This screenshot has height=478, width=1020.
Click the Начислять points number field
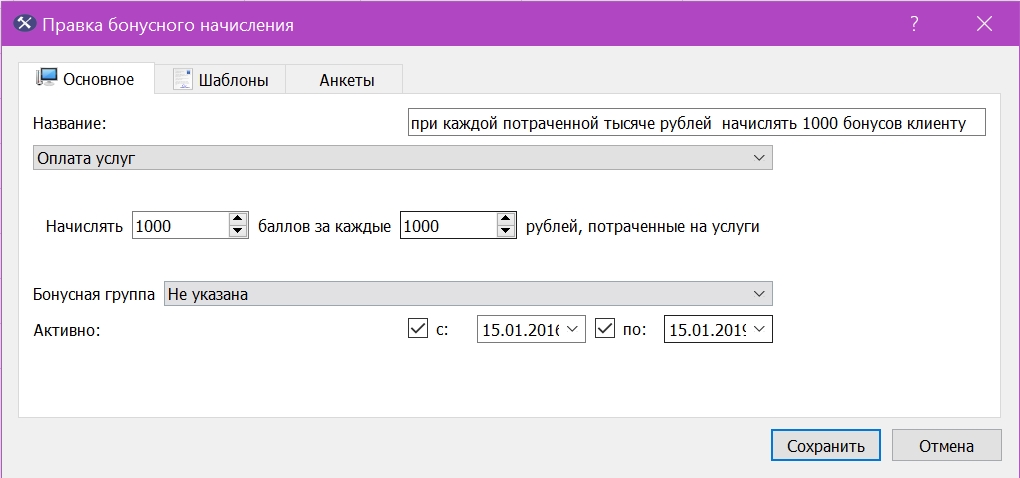coord(181,226)
